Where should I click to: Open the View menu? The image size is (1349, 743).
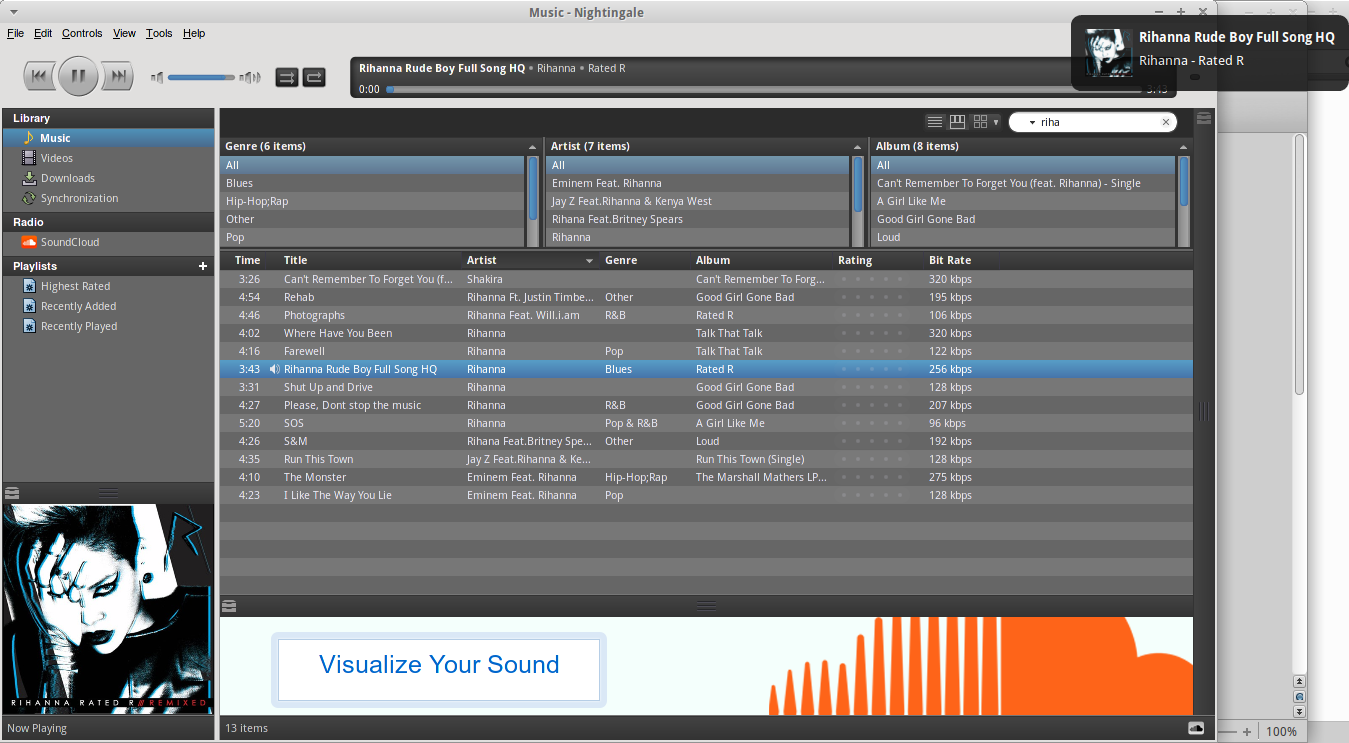pyautogui.click(x=124, y=33)
